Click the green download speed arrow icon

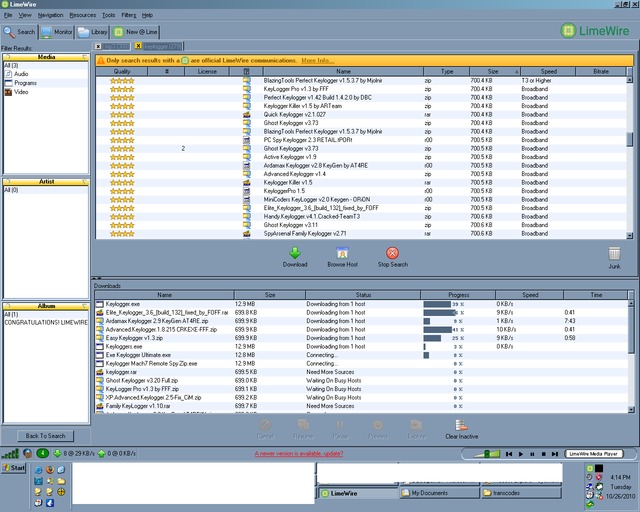[x=57, y=453]
